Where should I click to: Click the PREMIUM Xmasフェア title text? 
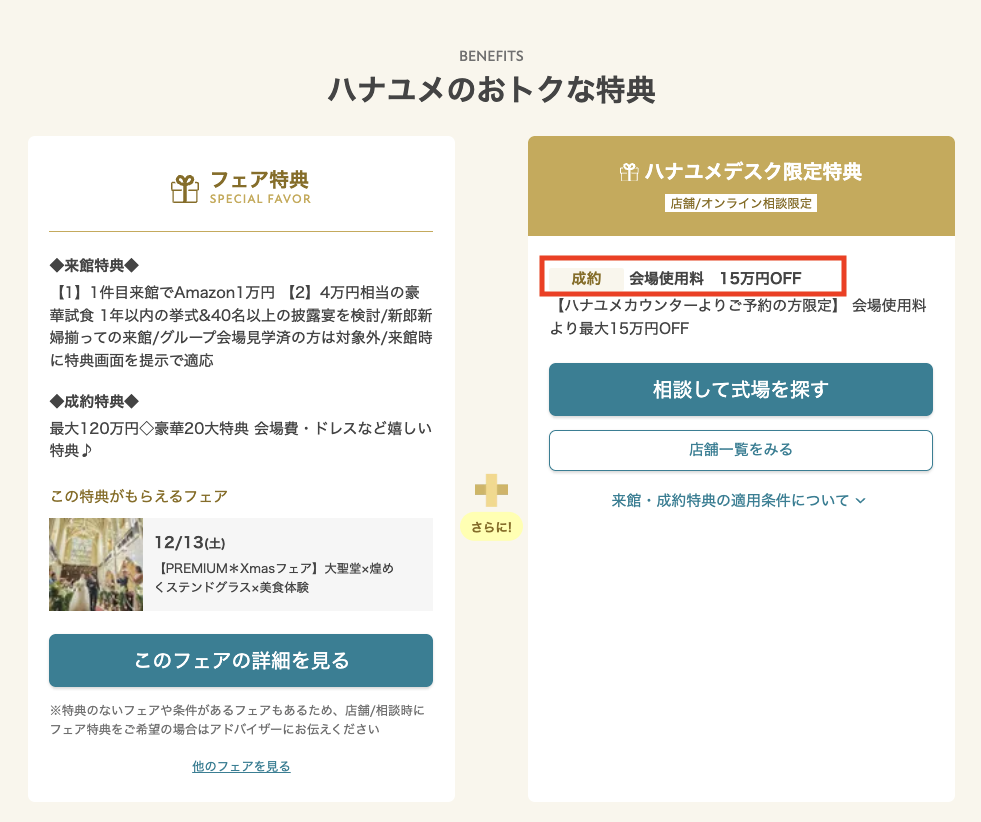click(x=276, y=577)
